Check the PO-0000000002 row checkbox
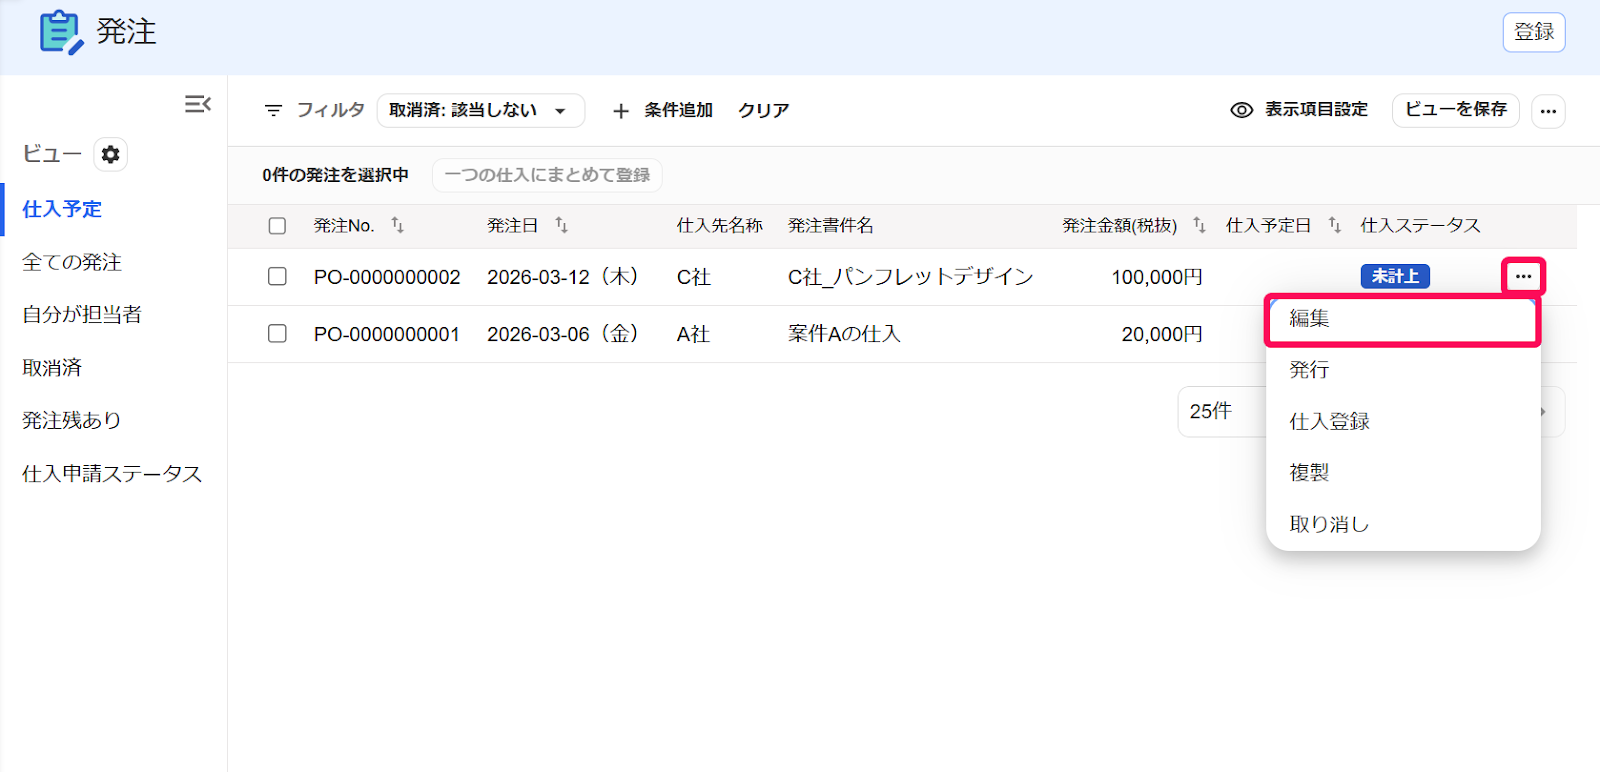Image resolution: width=1600 pixels, height=772 pixels. pos(277,276)
